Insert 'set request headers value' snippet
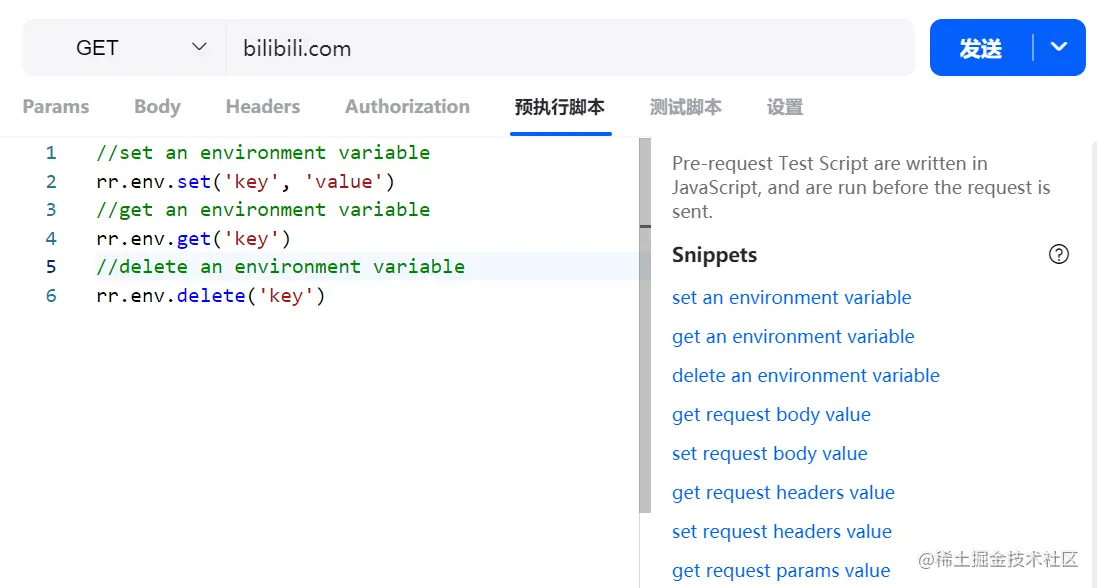Screen dimensions: 1097x588 click(x=781, y=531)
